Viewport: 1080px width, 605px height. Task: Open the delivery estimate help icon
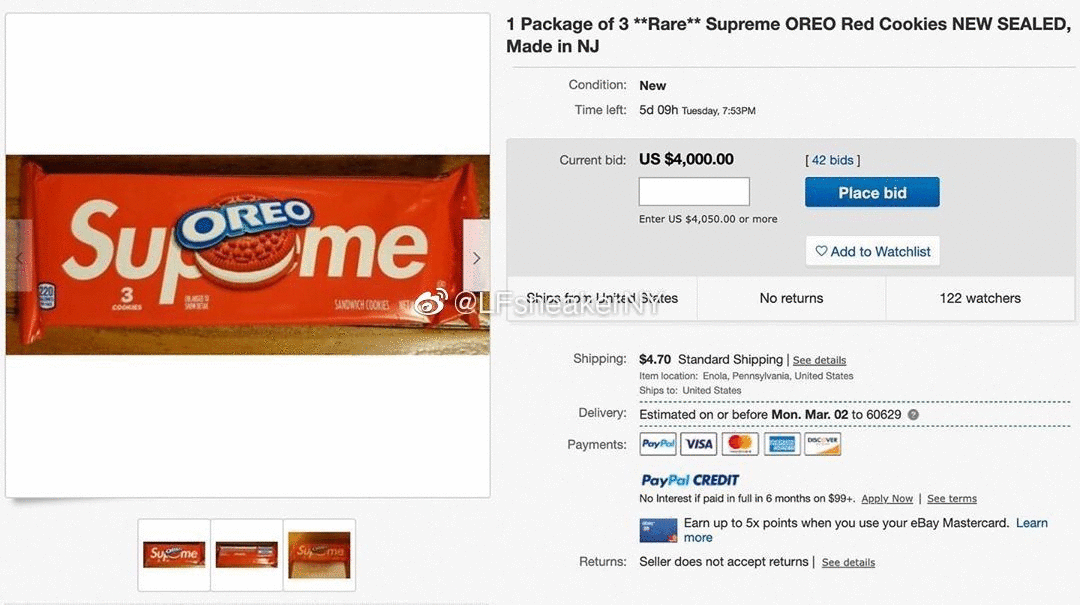913,415
